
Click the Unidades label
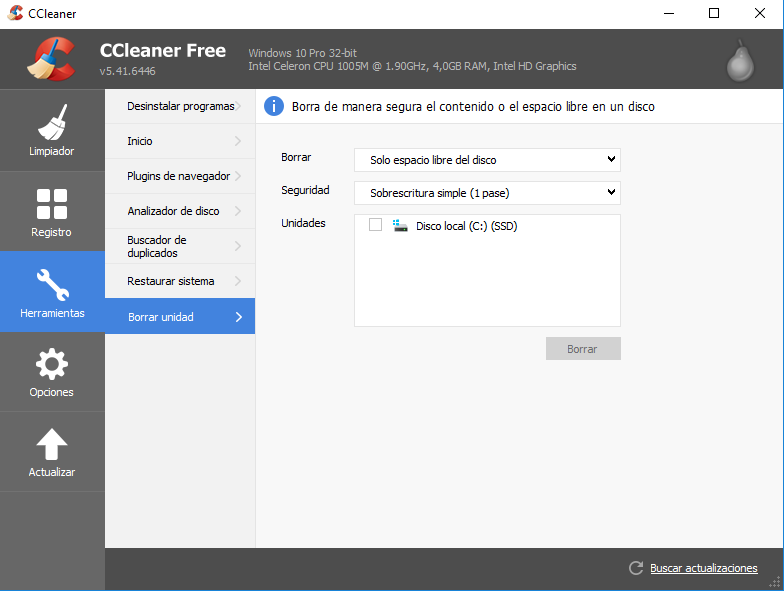point(304,223)
